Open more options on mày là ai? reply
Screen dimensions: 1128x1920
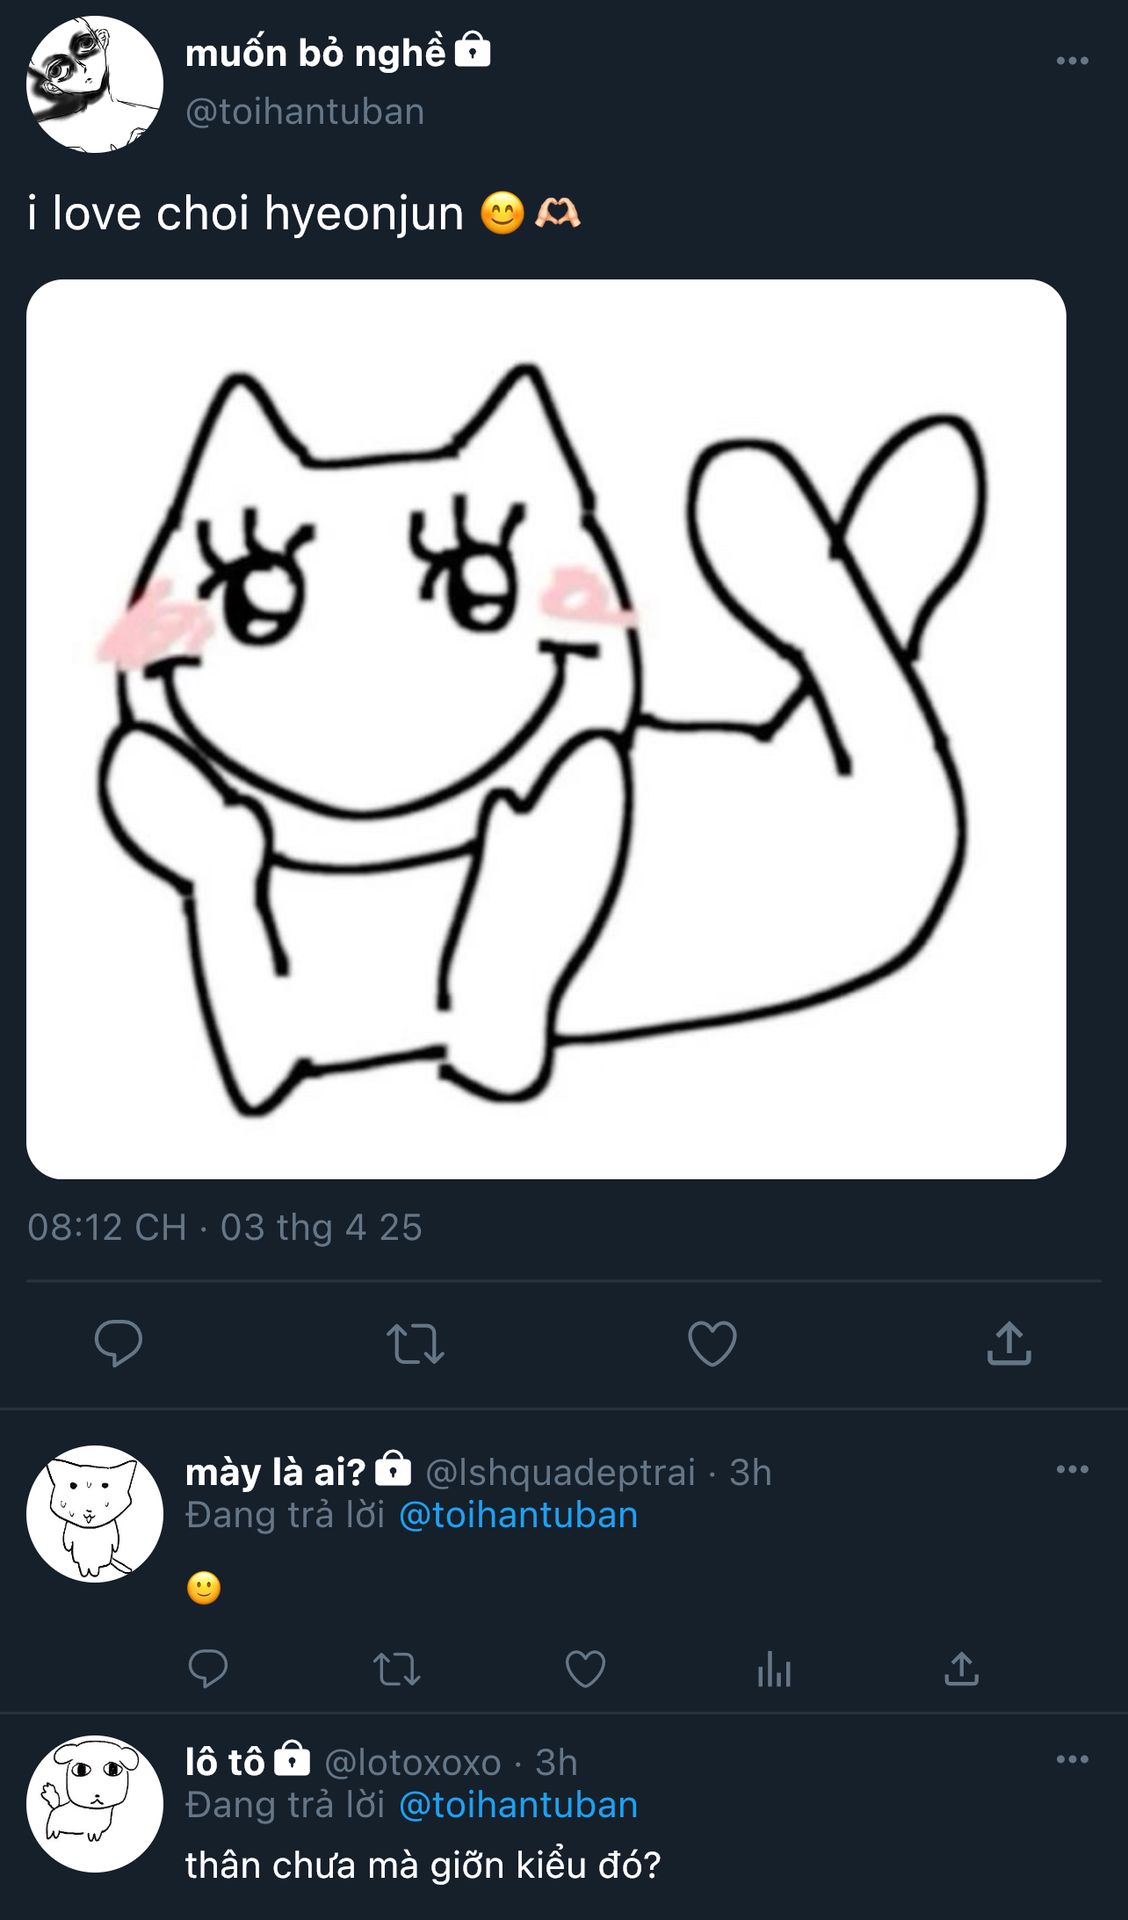[1072, 1469]
